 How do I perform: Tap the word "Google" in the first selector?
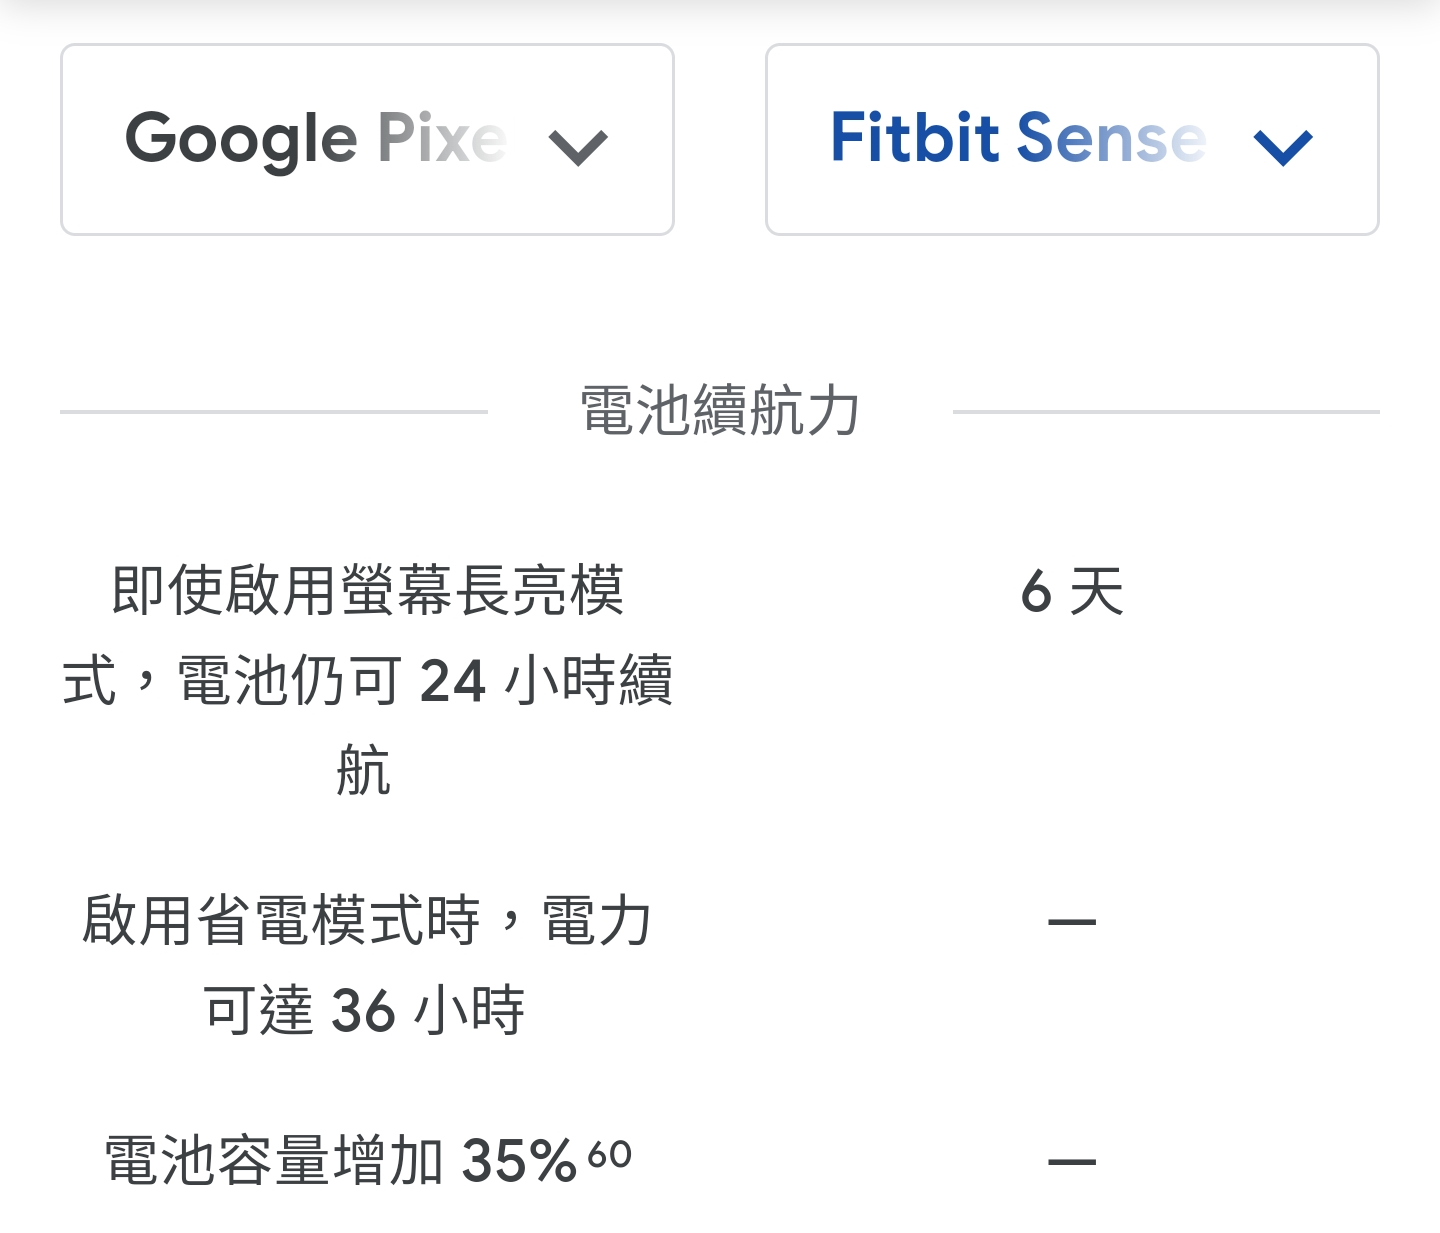[x=241, y=139]
